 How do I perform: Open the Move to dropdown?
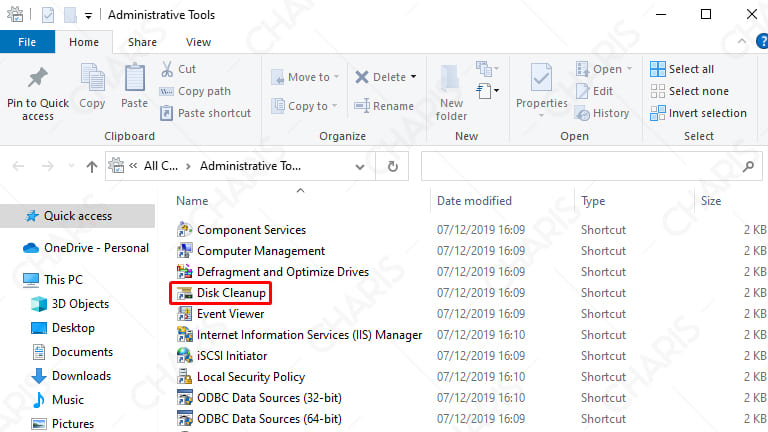pos(305,77)
